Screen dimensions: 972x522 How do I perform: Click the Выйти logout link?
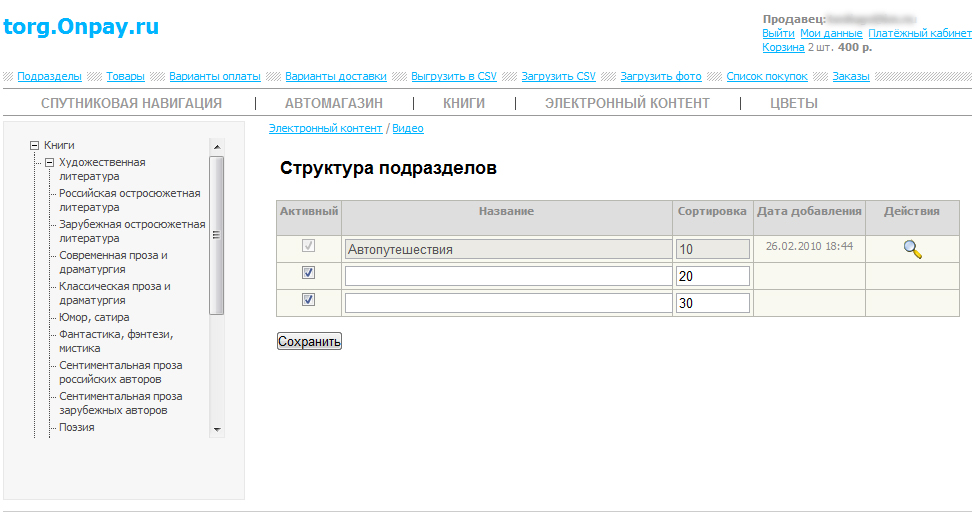coord(778,33)
